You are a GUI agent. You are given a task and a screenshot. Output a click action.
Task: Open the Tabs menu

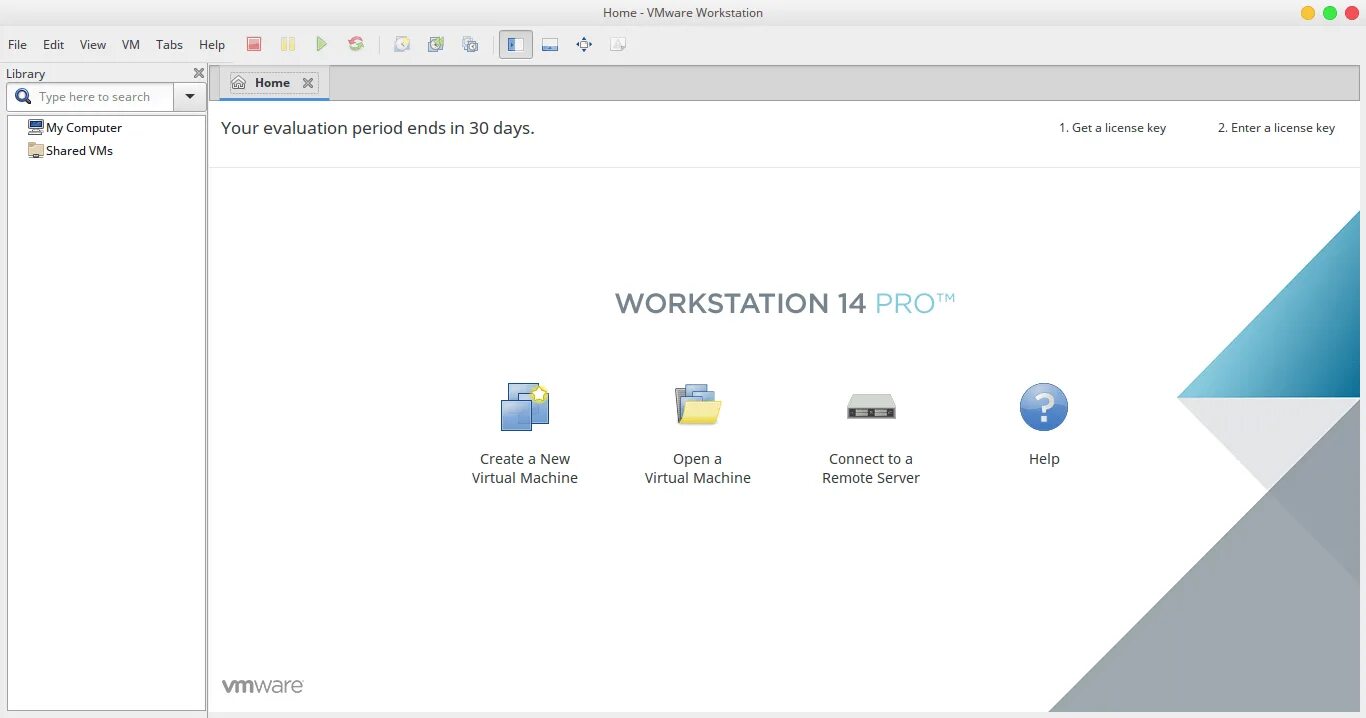(x=170, y=44)
